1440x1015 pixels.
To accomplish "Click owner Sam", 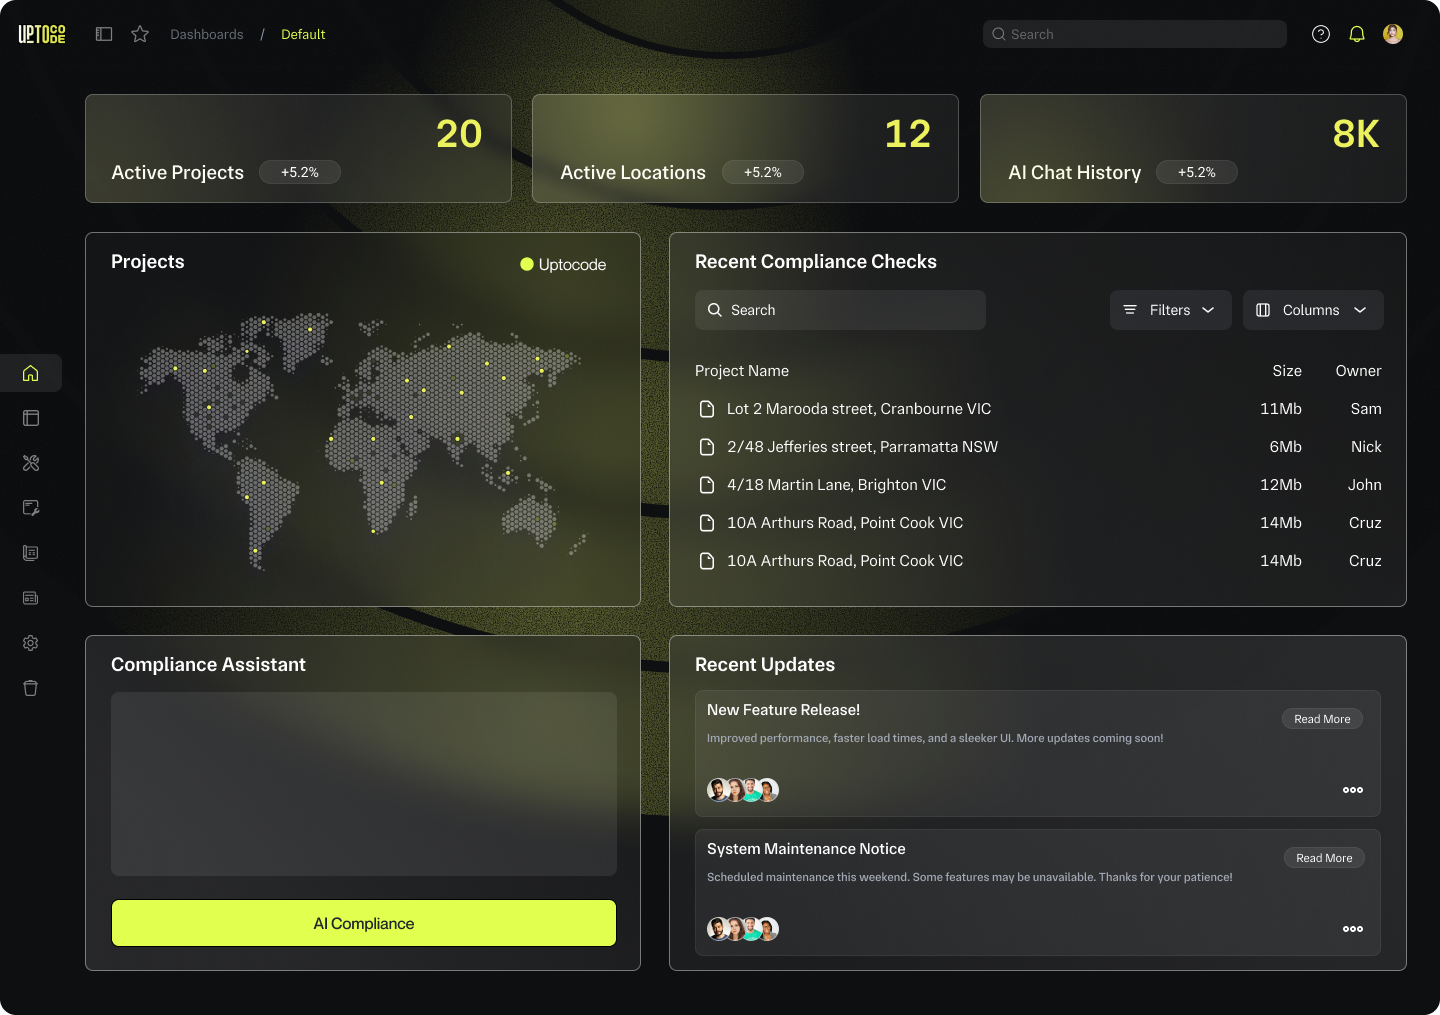I will point(1366,409).
